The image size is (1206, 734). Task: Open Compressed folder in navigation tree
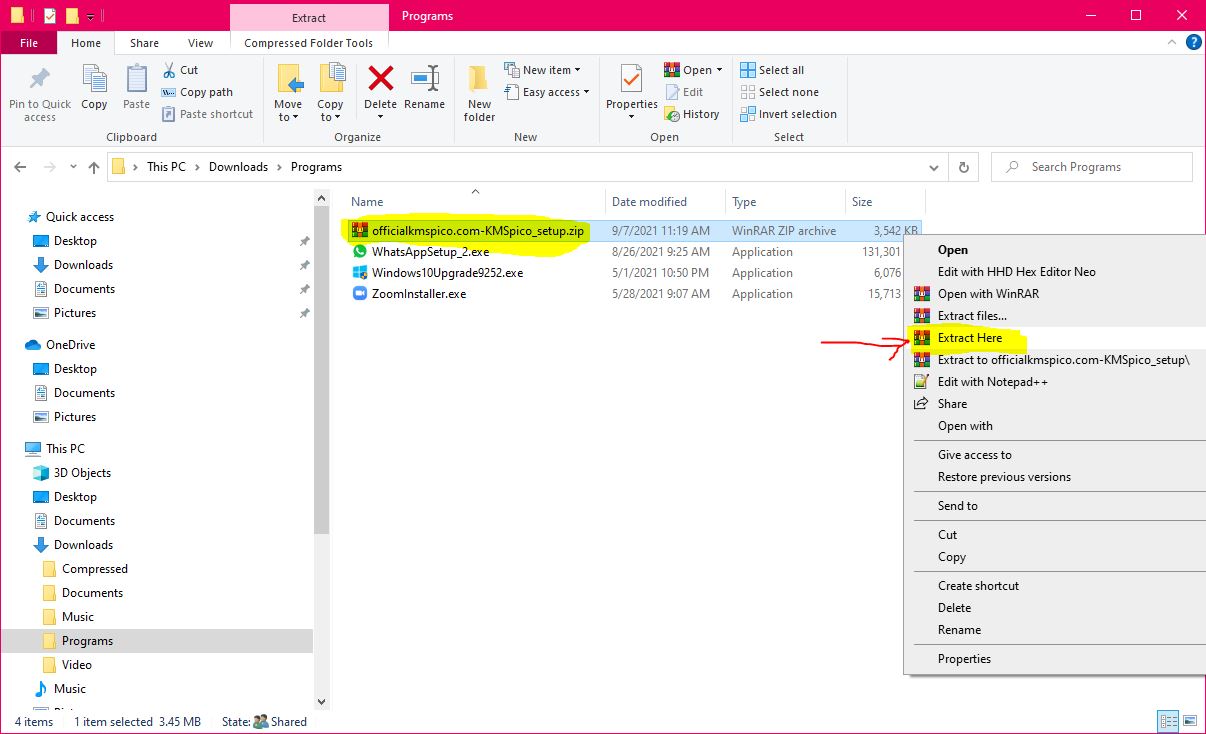coord(95,569)
